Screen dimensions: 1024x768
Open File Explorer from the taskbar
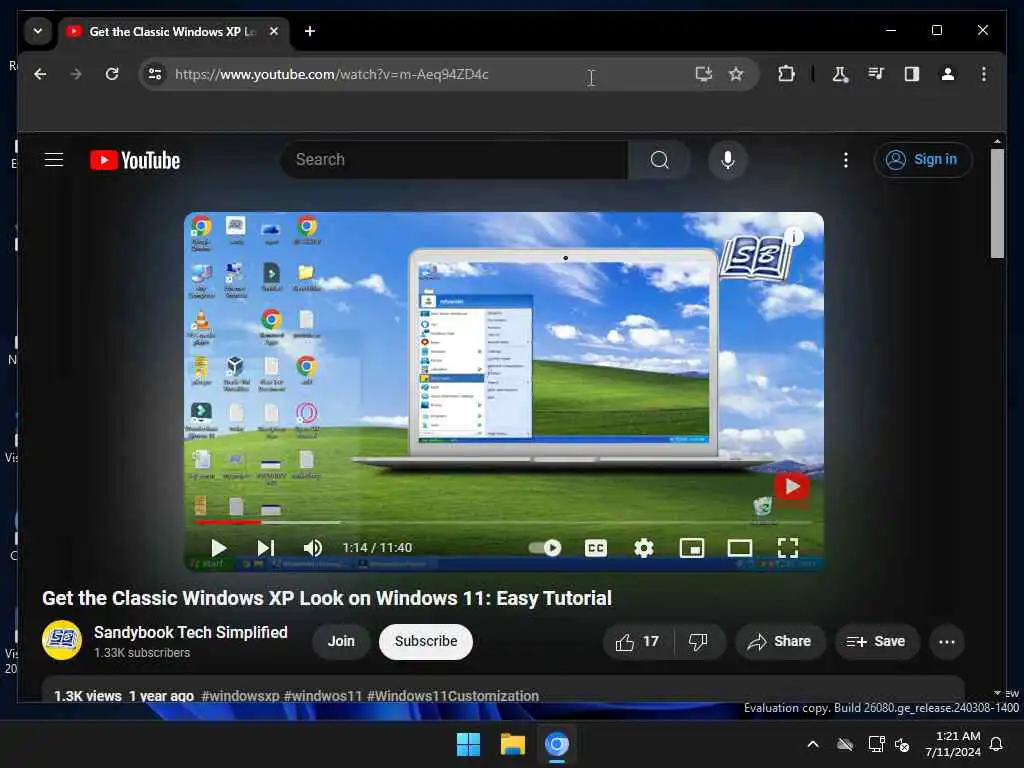[x=513, y=744]
